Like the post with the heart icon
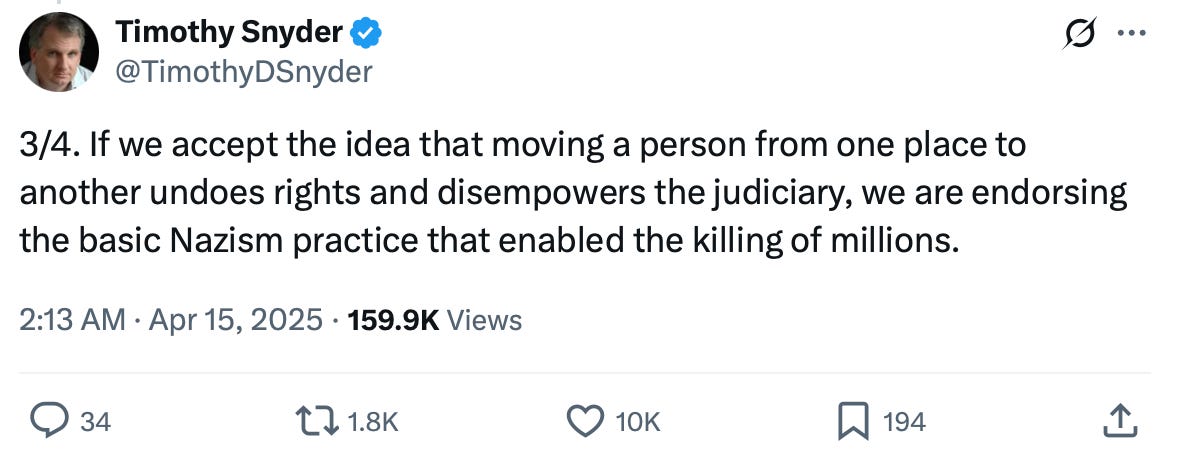The image size is (1180, 462). (585, 421)
